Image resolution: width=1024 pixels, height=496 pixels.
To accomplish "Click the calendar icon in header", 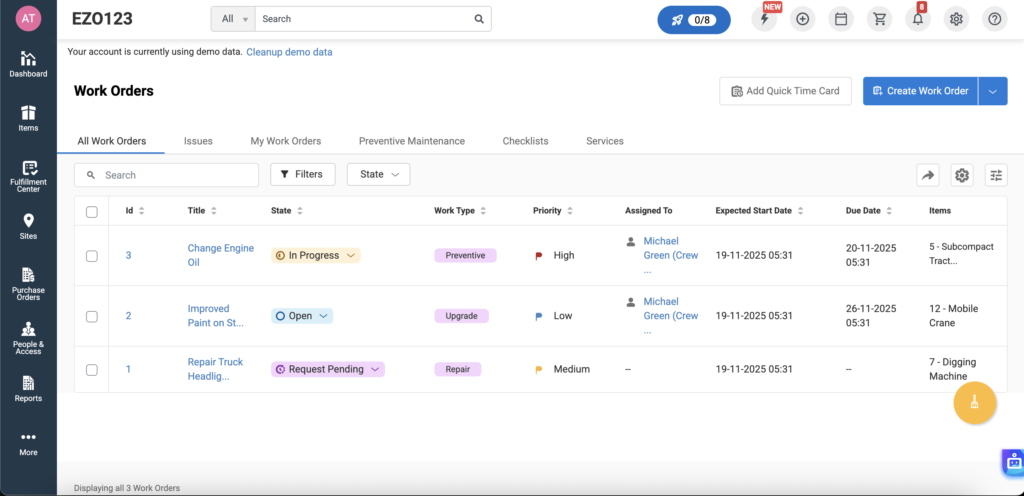I will [x=841, y=19].
